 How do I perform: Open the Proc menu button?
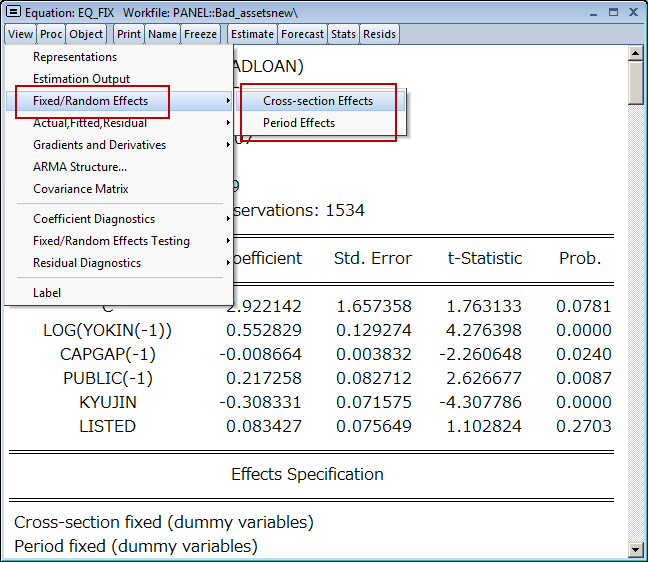[x=51, y=34]
